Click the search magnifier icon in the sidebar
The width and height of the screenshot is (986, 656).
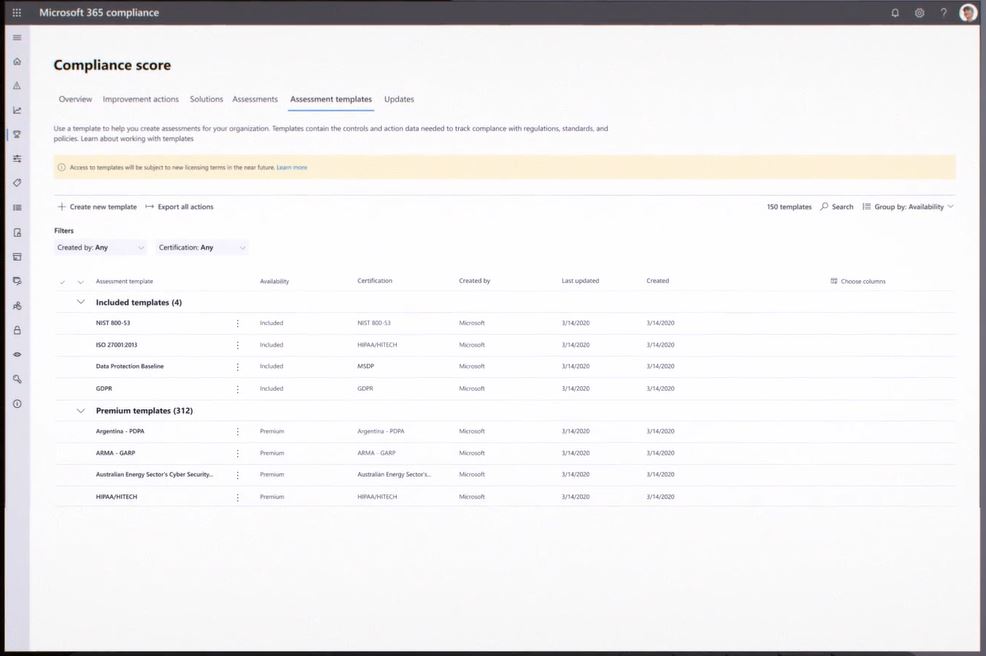pyautogui.click(x=16, y=378)
